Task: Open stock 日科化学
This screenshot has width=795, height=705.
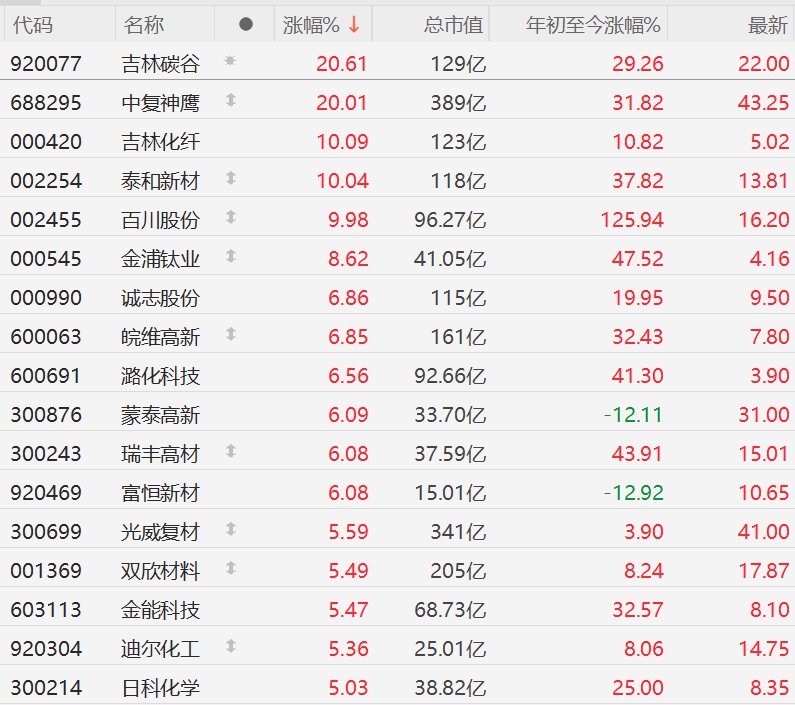Action: point(160,689)
